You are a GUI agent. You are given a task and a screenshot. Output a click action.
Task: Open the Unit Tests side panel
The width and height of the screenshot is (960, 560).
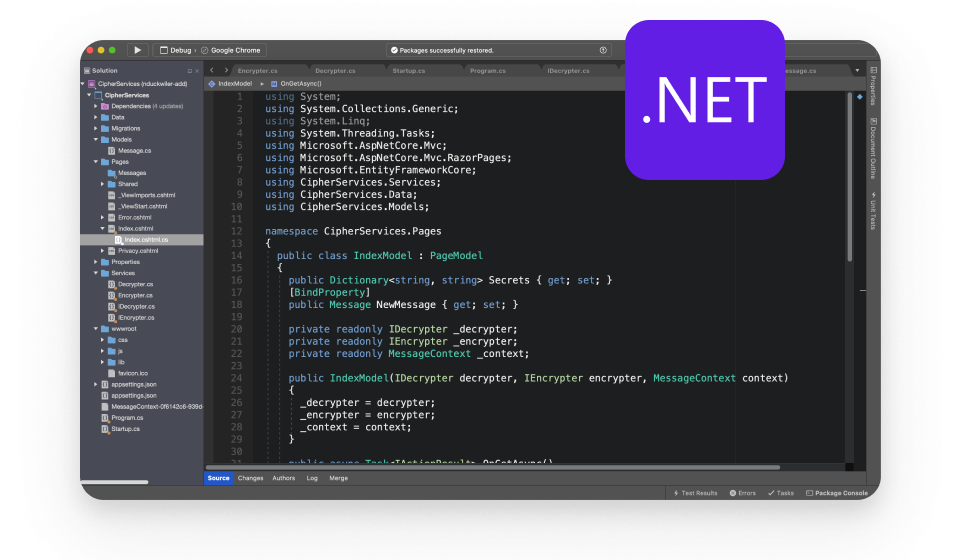[x=872, y=211]
